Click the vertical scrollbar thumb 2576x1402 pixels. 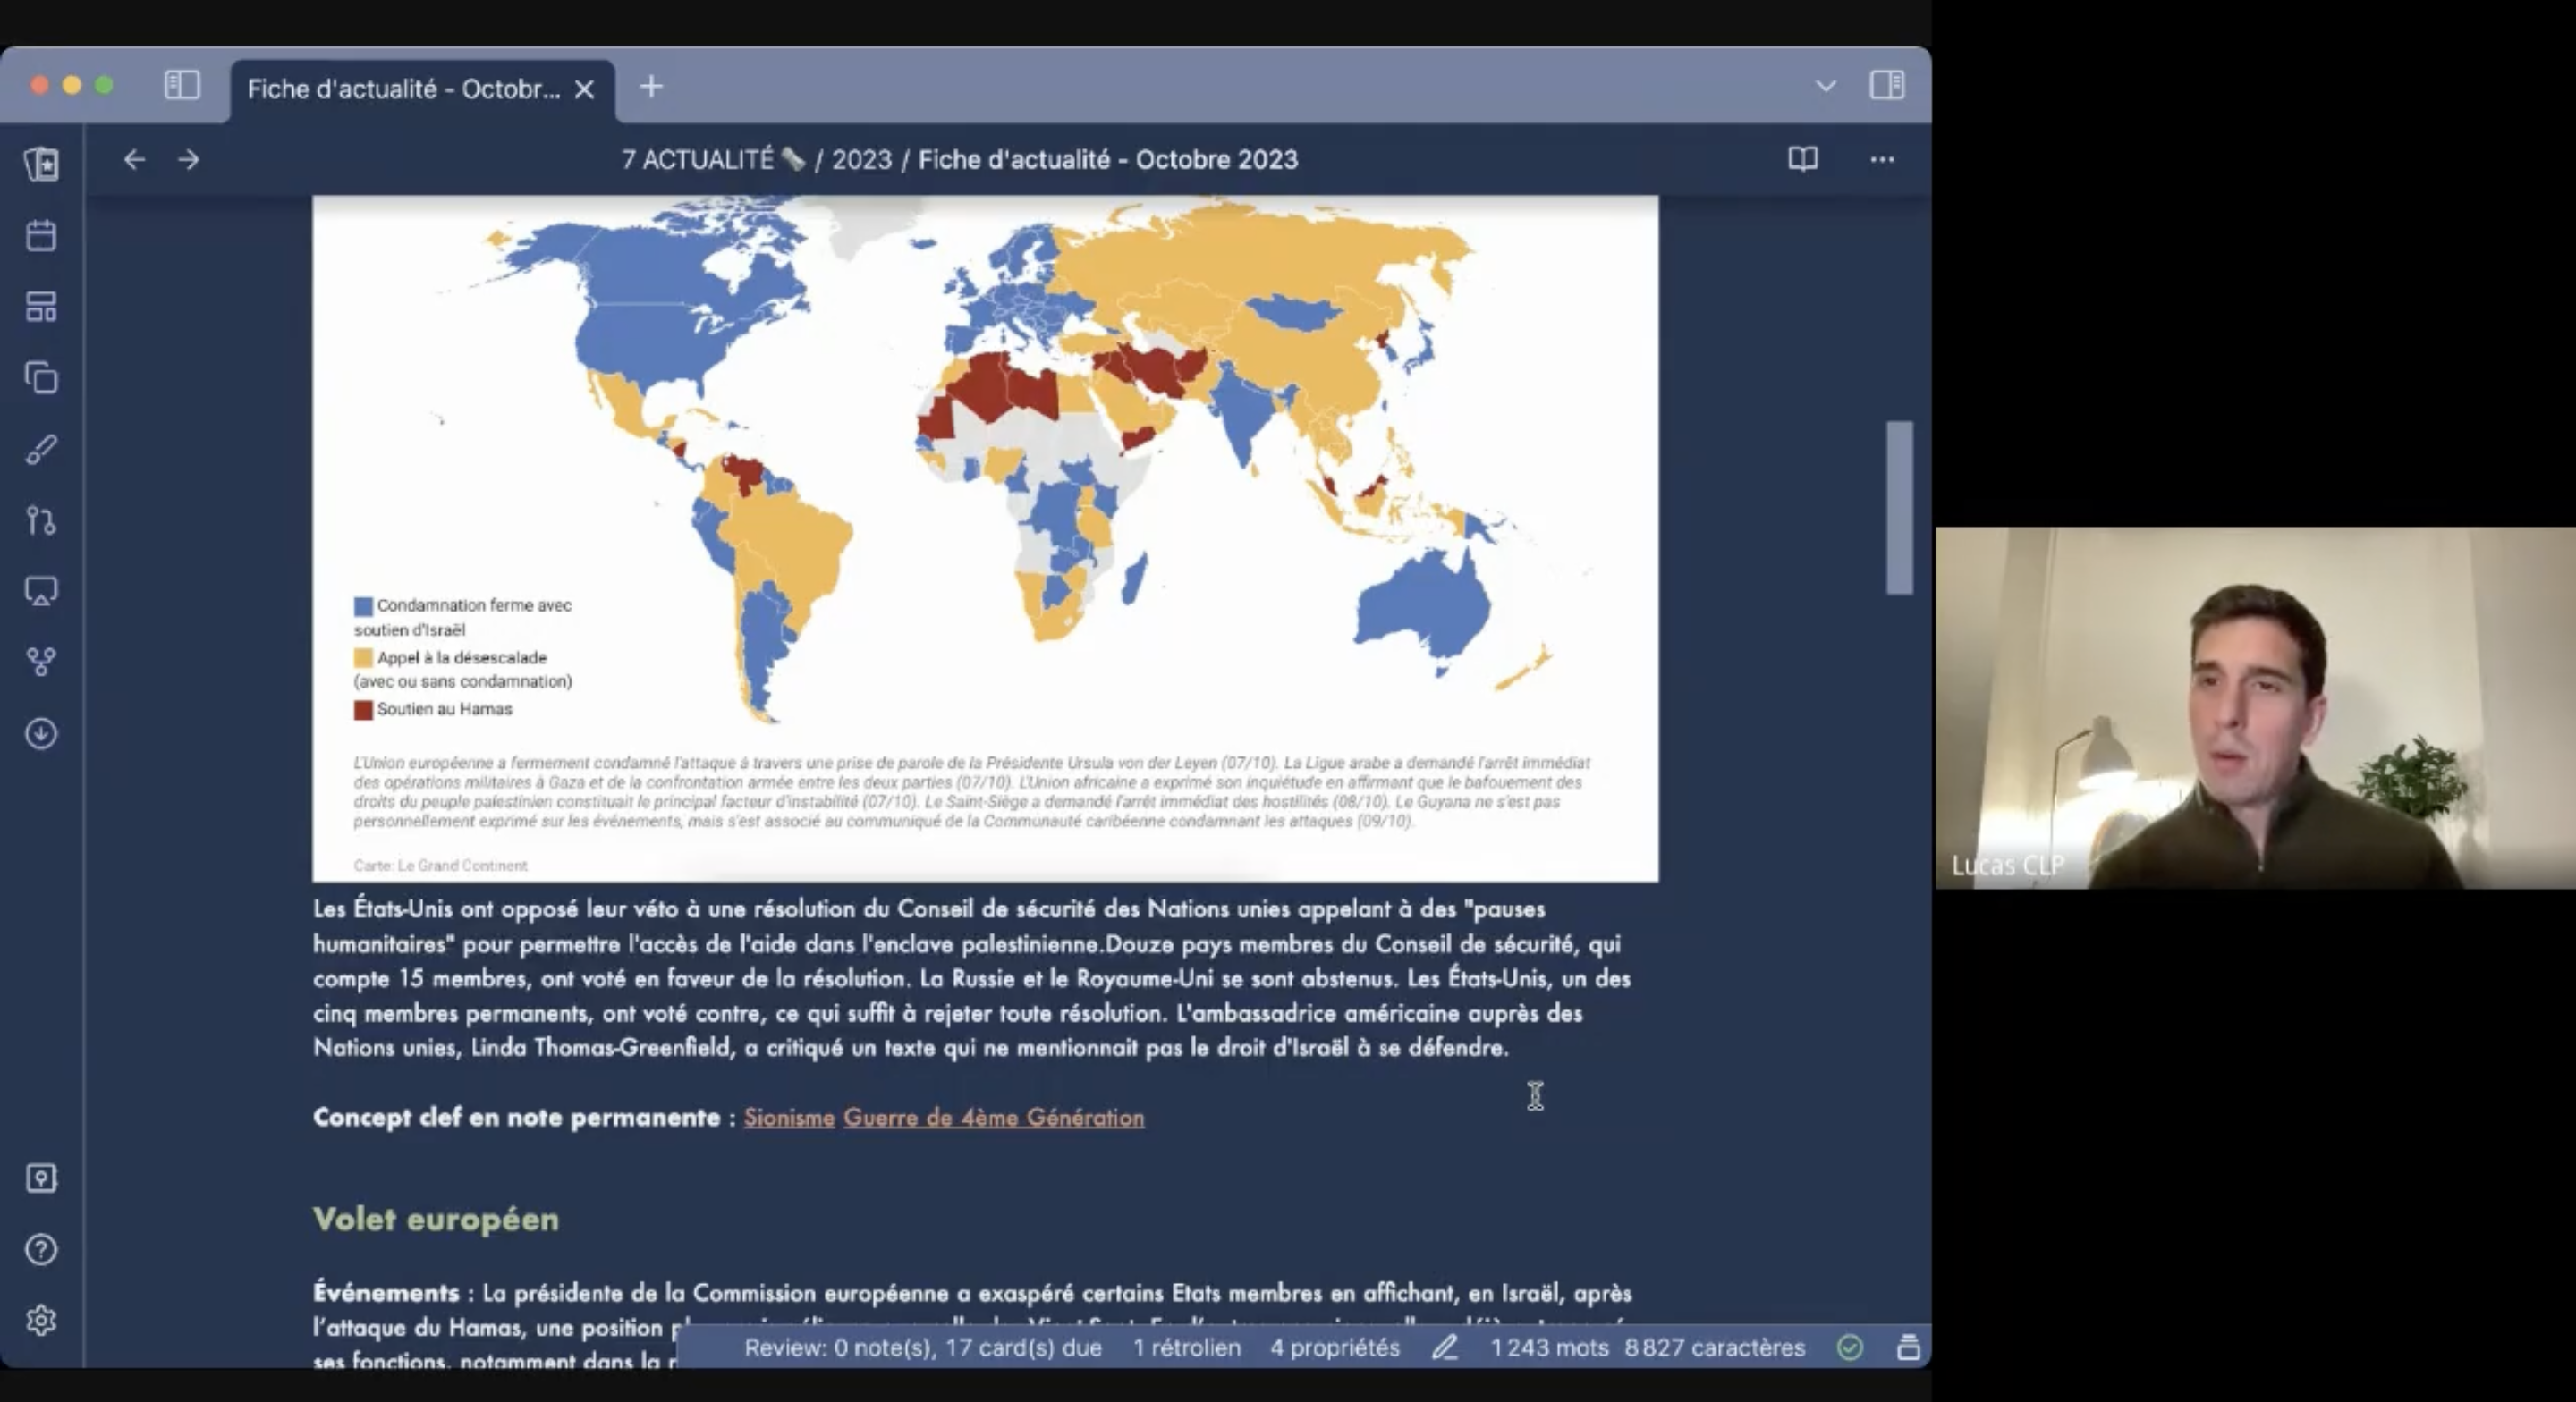click(x=1899, y=507)
